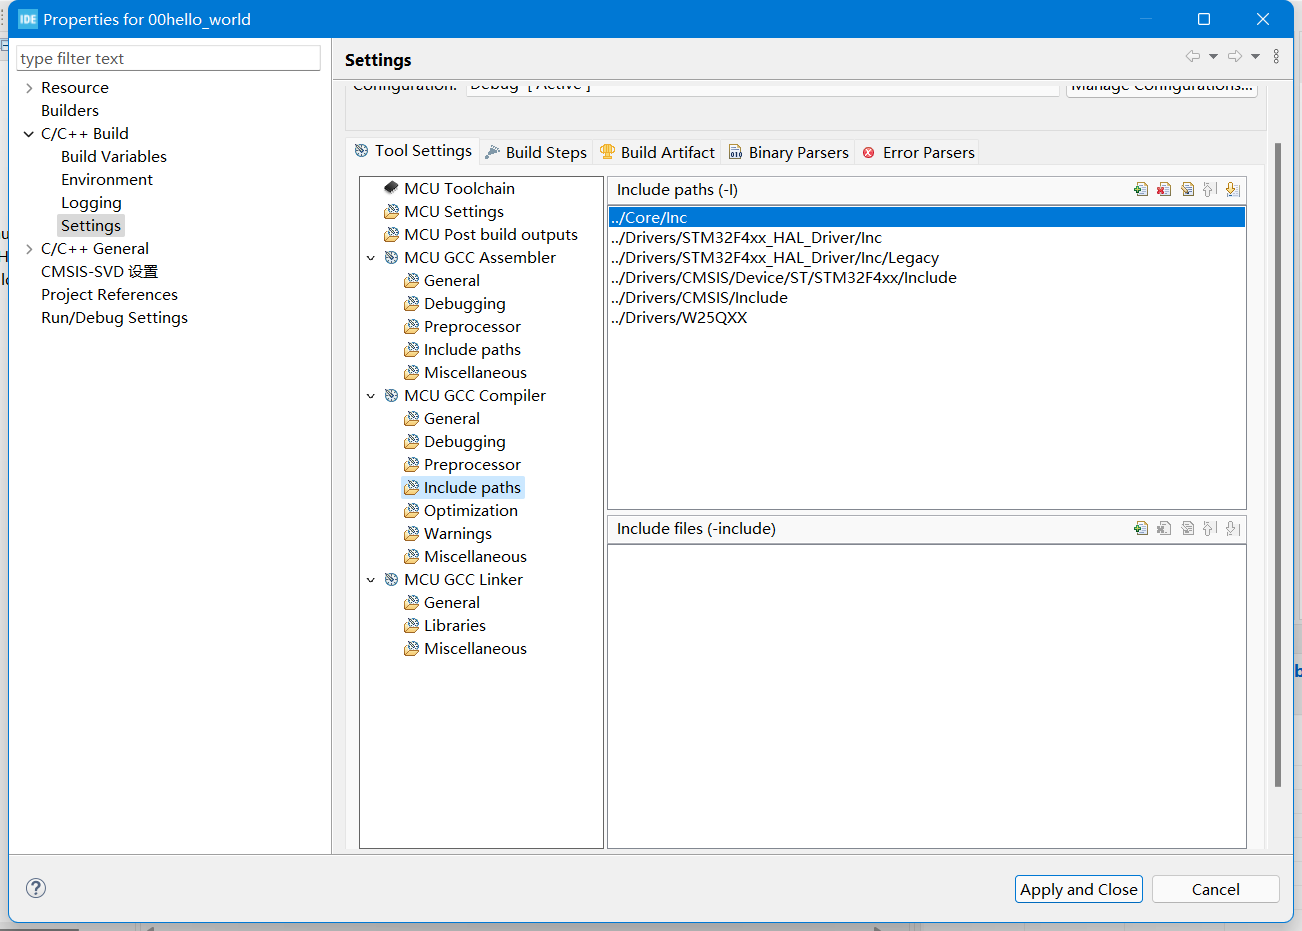Select Debugging under MCU GCC Assembler

(464, 303)
